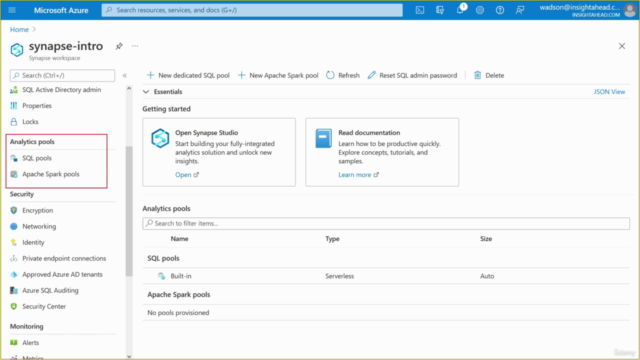Open Alerts under Monitoring
640x360 pixels.
pyautogui.click(x=31, y=343)
